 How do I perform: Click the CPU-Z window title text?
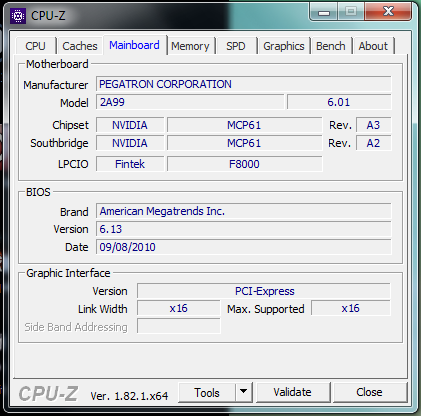(48, 16)
